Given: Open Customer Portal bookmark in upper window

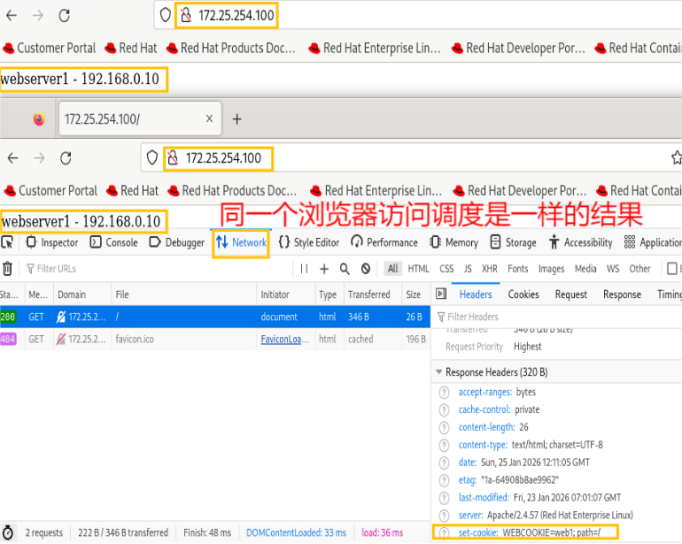Looking at the screenshot, I should pyautogui.click(x=49, y=48).
